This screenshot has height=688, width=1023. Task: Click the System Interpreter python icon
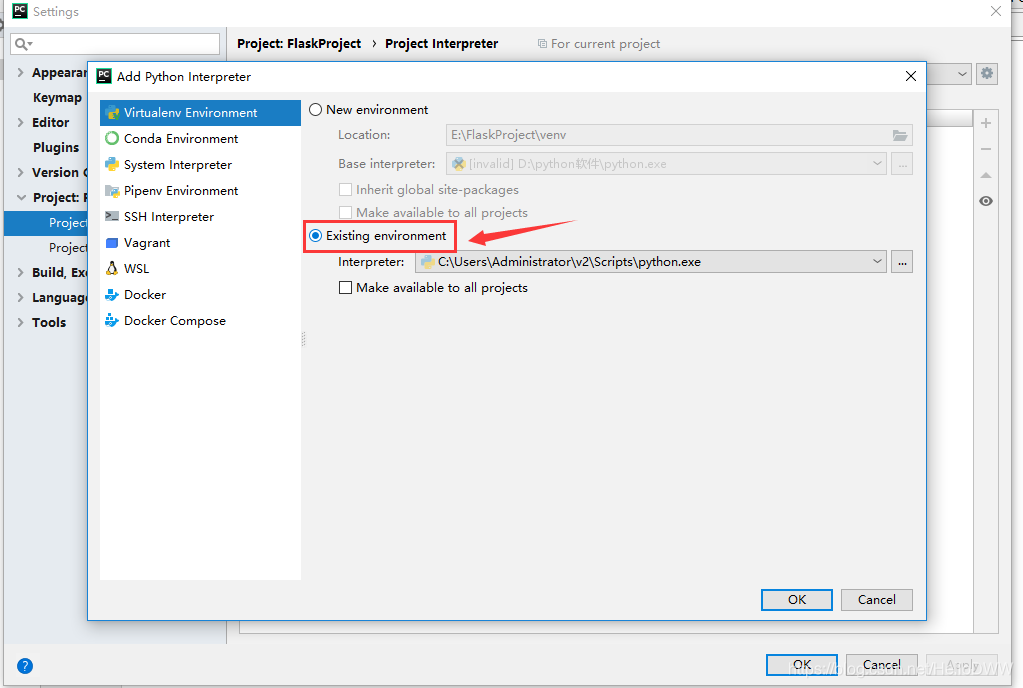pos(112,164)
